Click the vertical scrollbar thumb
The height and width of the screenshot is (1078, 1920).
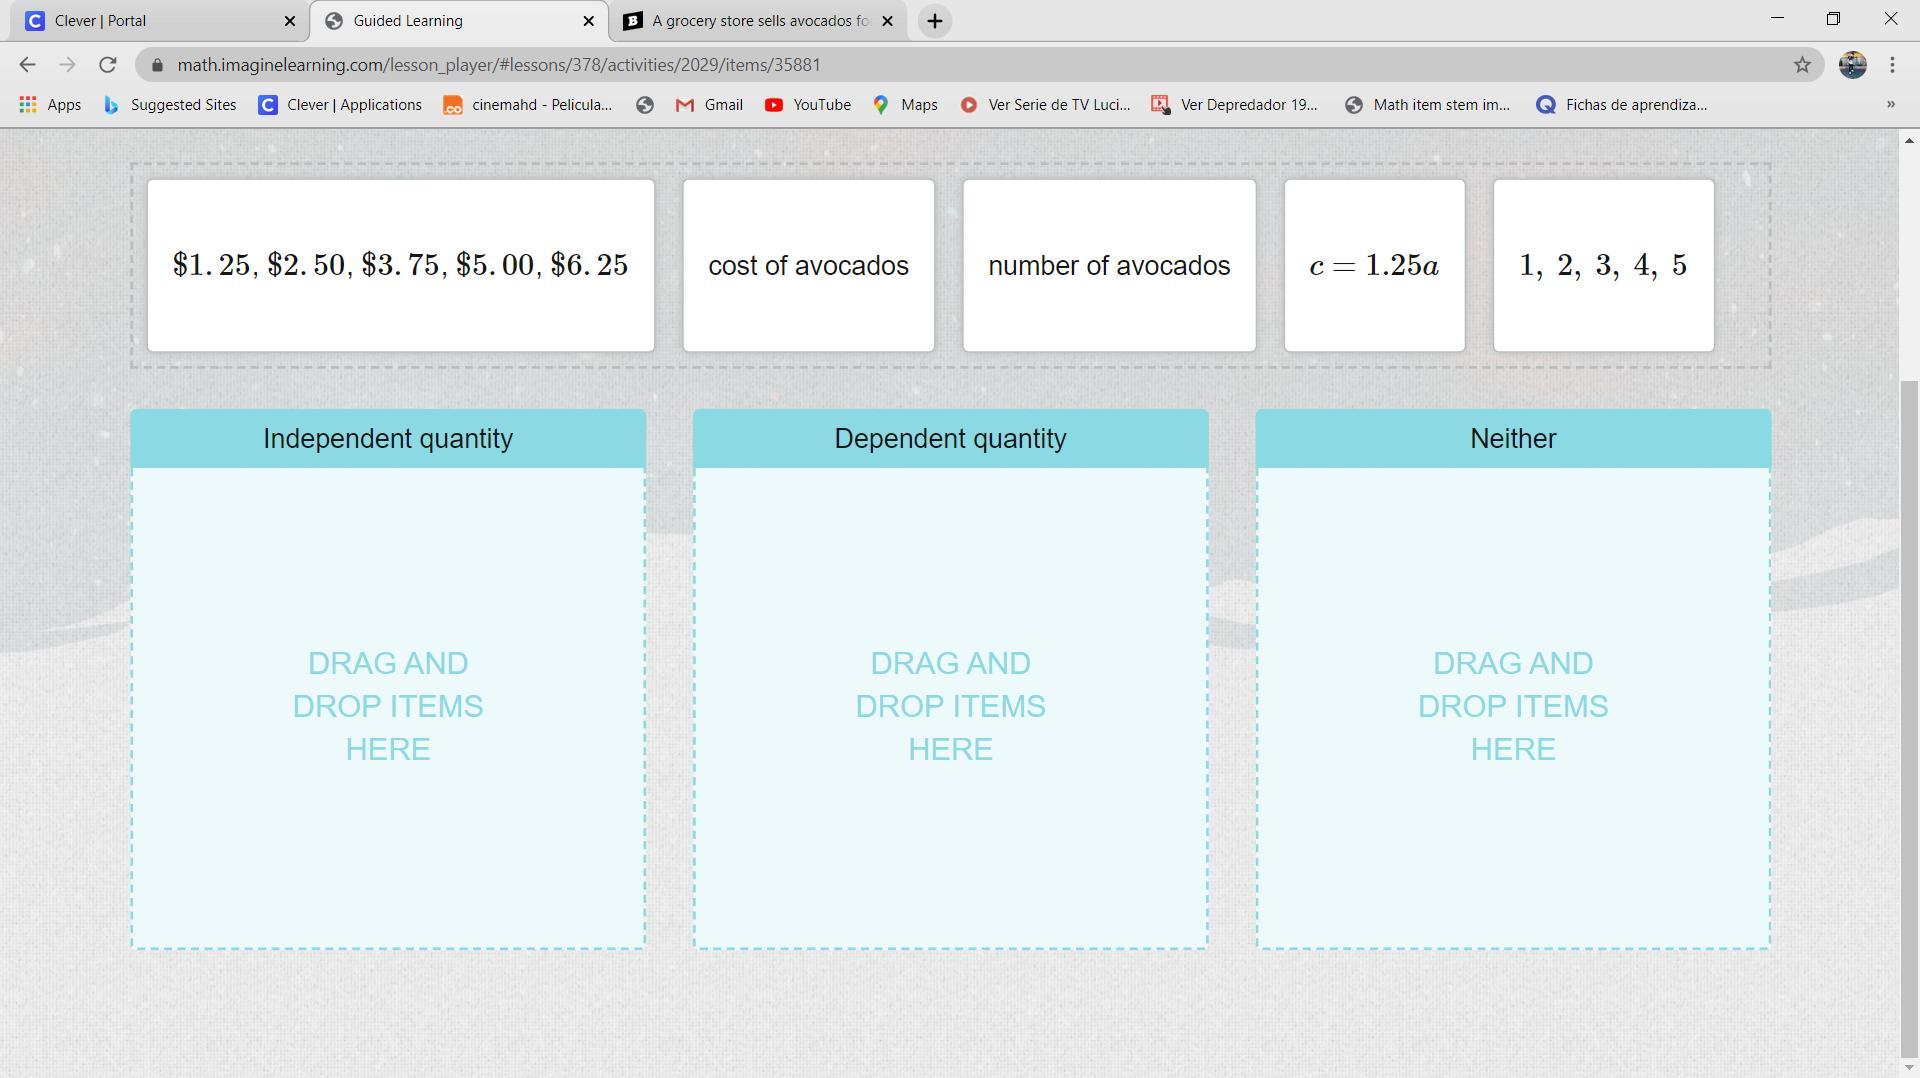coord(1909,717)
